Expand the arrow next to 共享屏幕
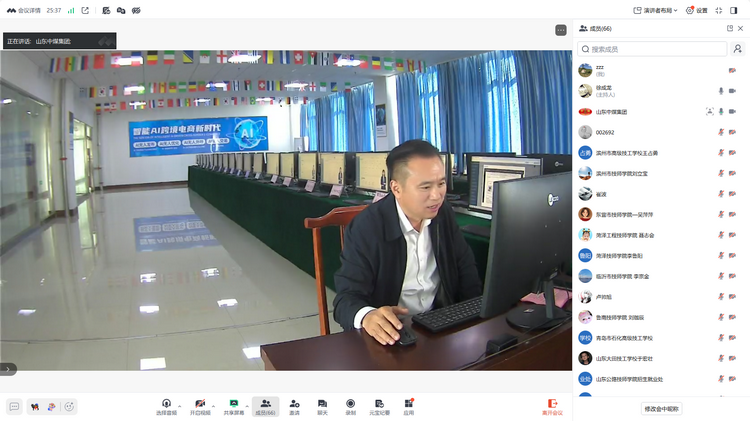750x421 pixels. click(x=247, y=406)
